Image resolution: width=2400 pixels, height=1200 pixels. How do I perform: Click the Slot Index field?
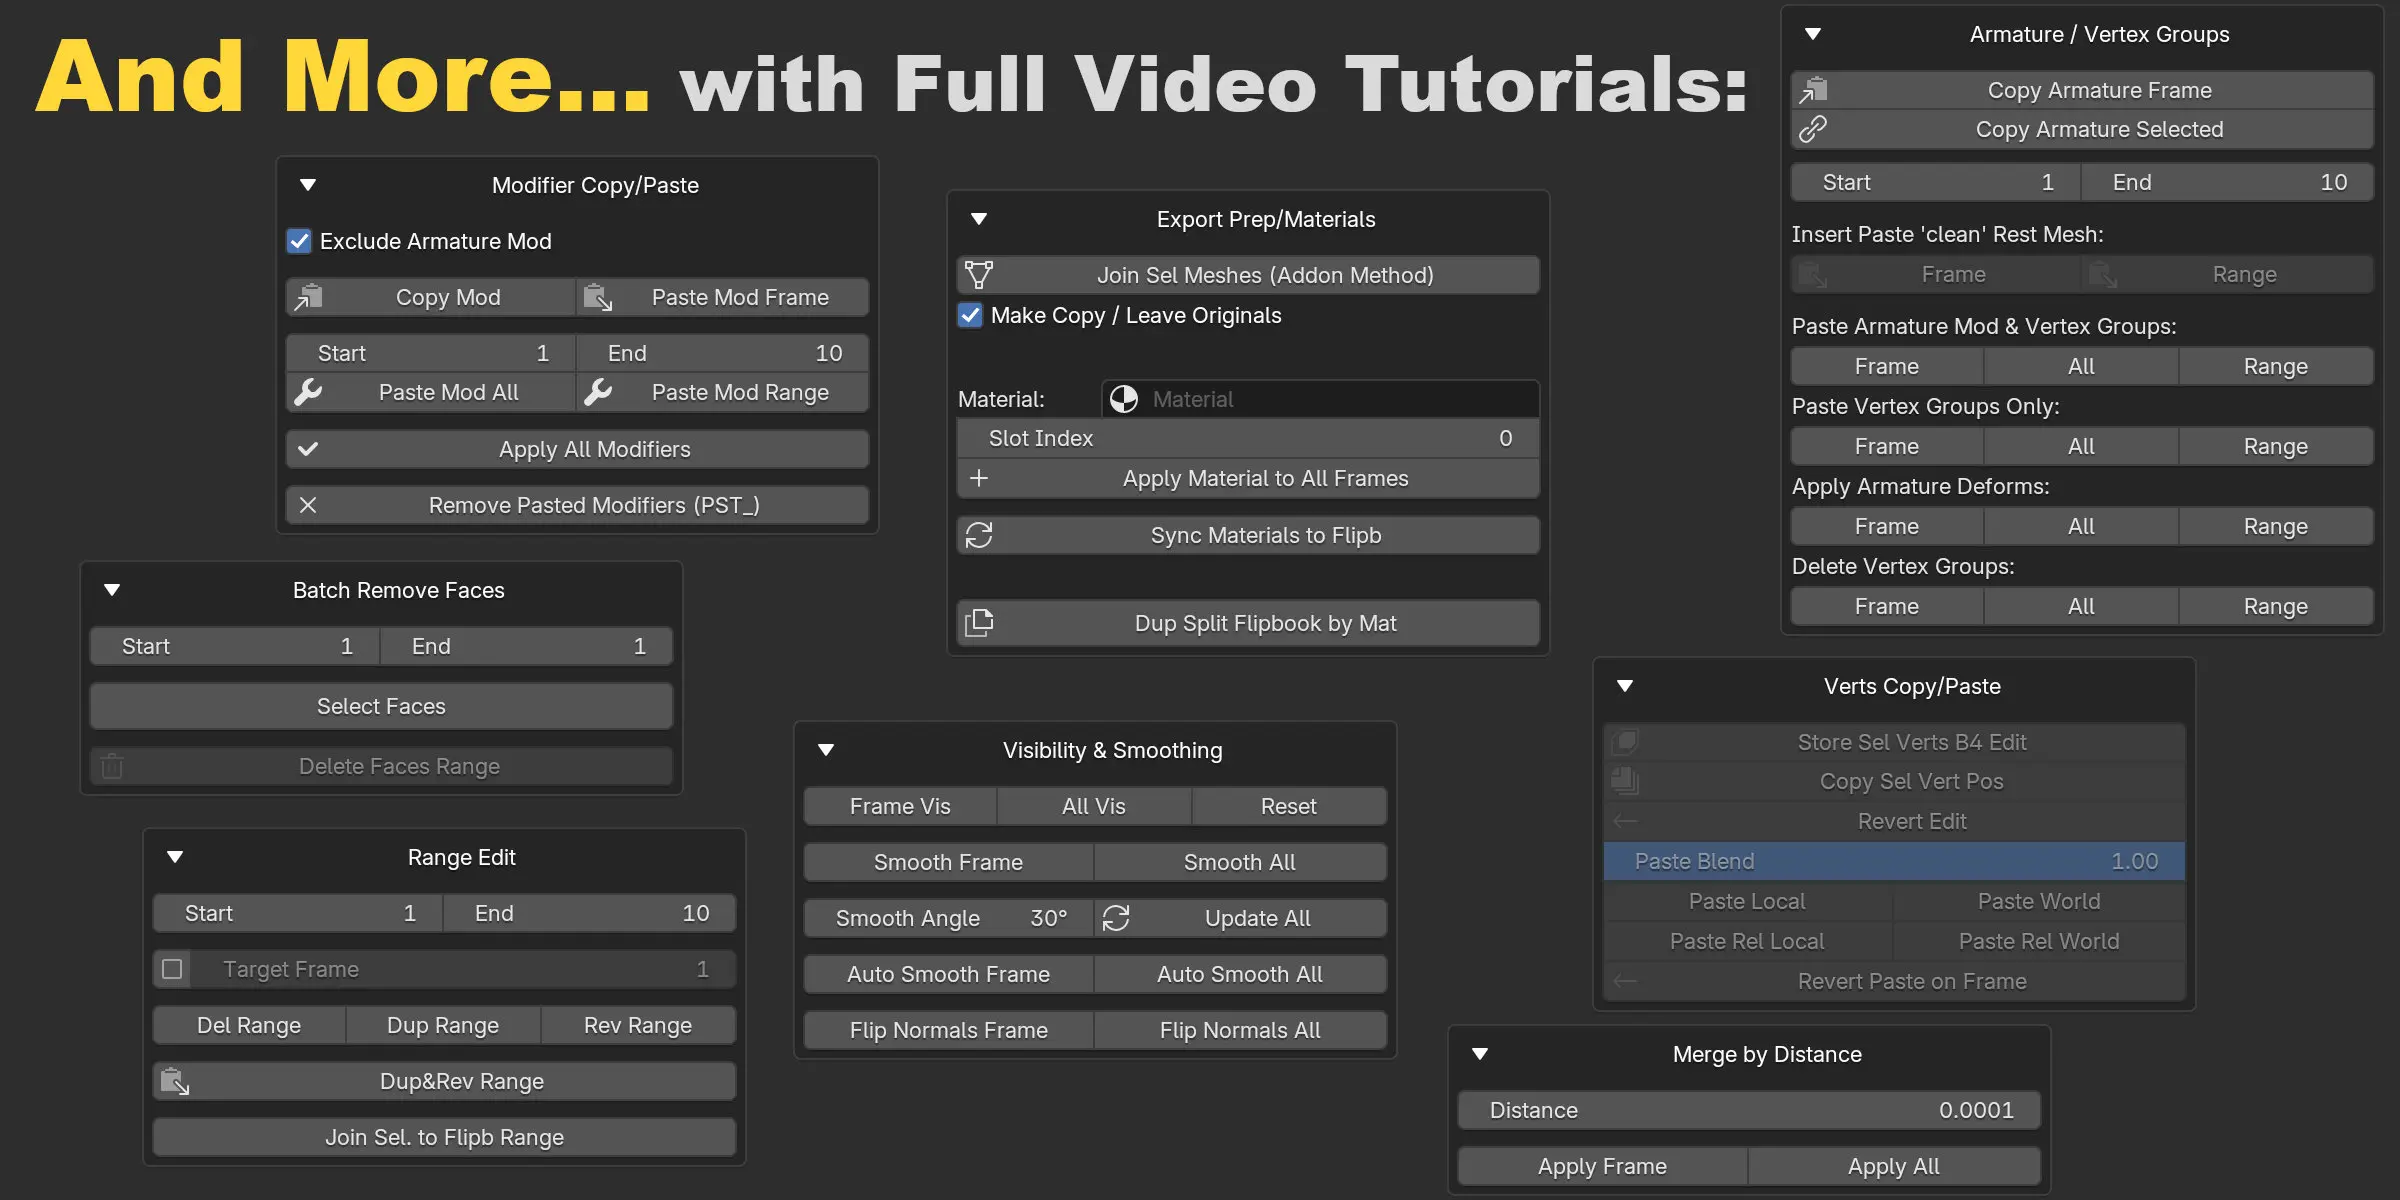point(1248,438)
